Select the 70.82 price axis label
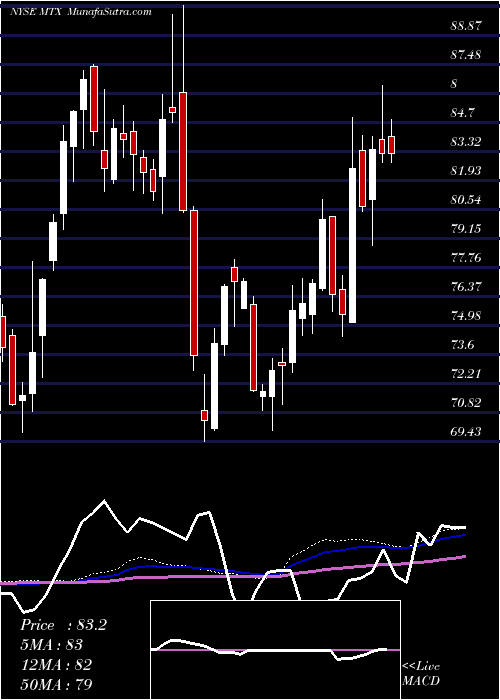This screenshot has height=700, width=500. point(466,403)
